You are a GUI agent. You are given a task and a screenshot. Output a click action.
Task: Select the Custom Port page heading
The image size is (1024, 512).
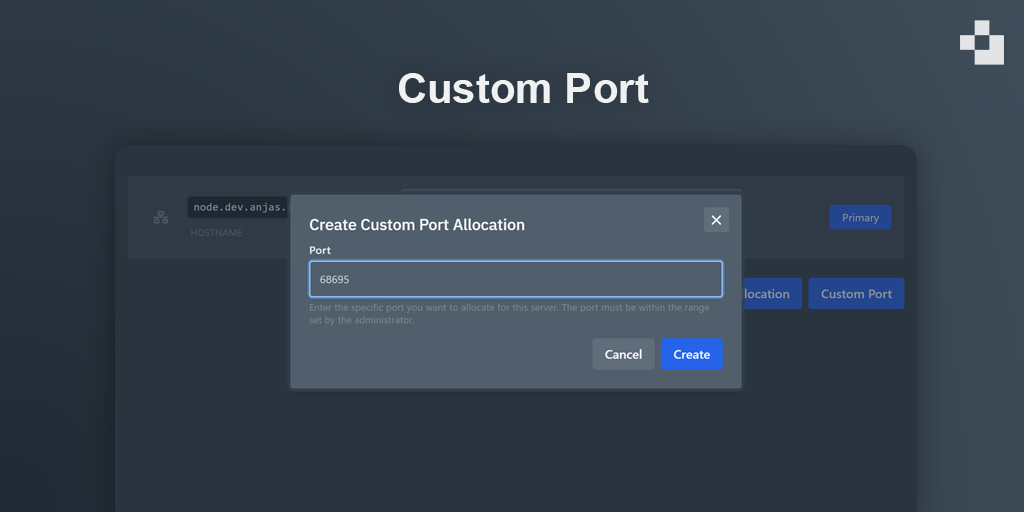[523, 88]
